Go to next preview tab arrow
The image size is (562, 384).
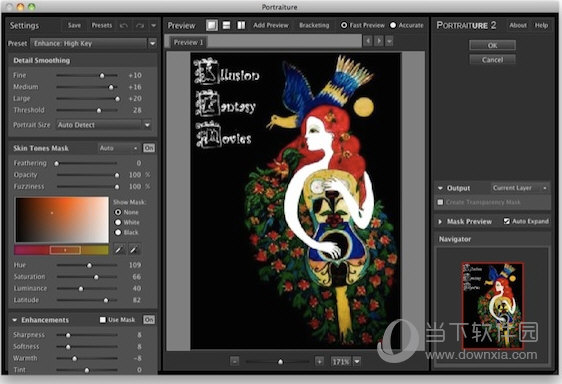tap(379, 41)
